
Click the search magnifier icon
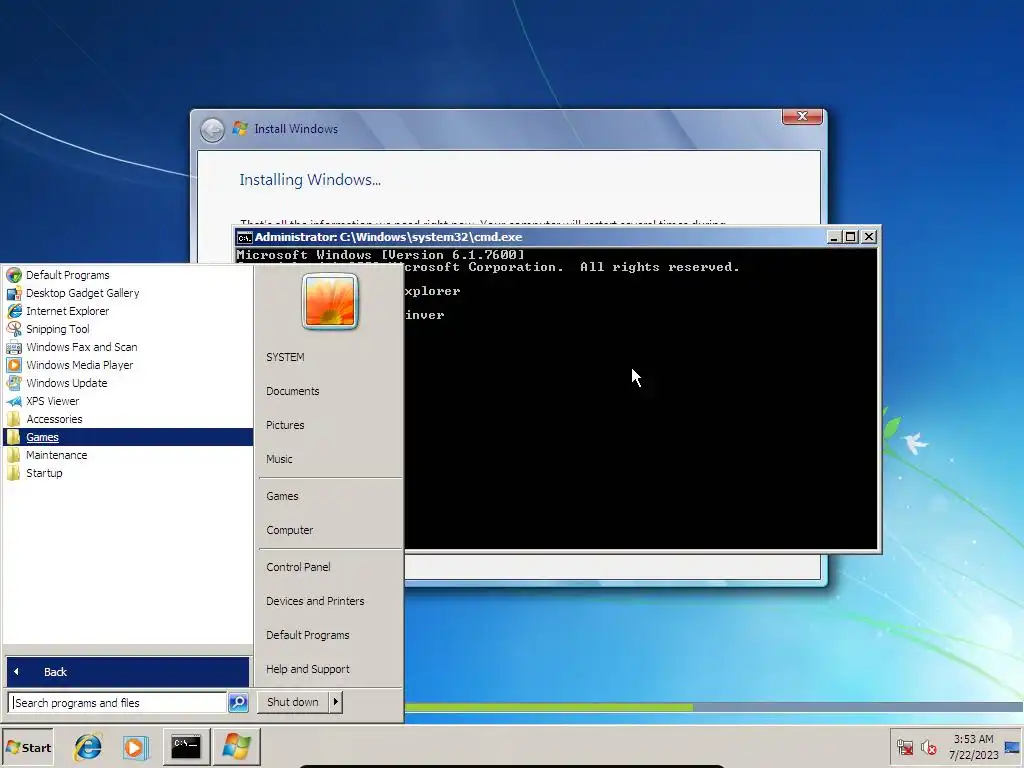point(238,703)
